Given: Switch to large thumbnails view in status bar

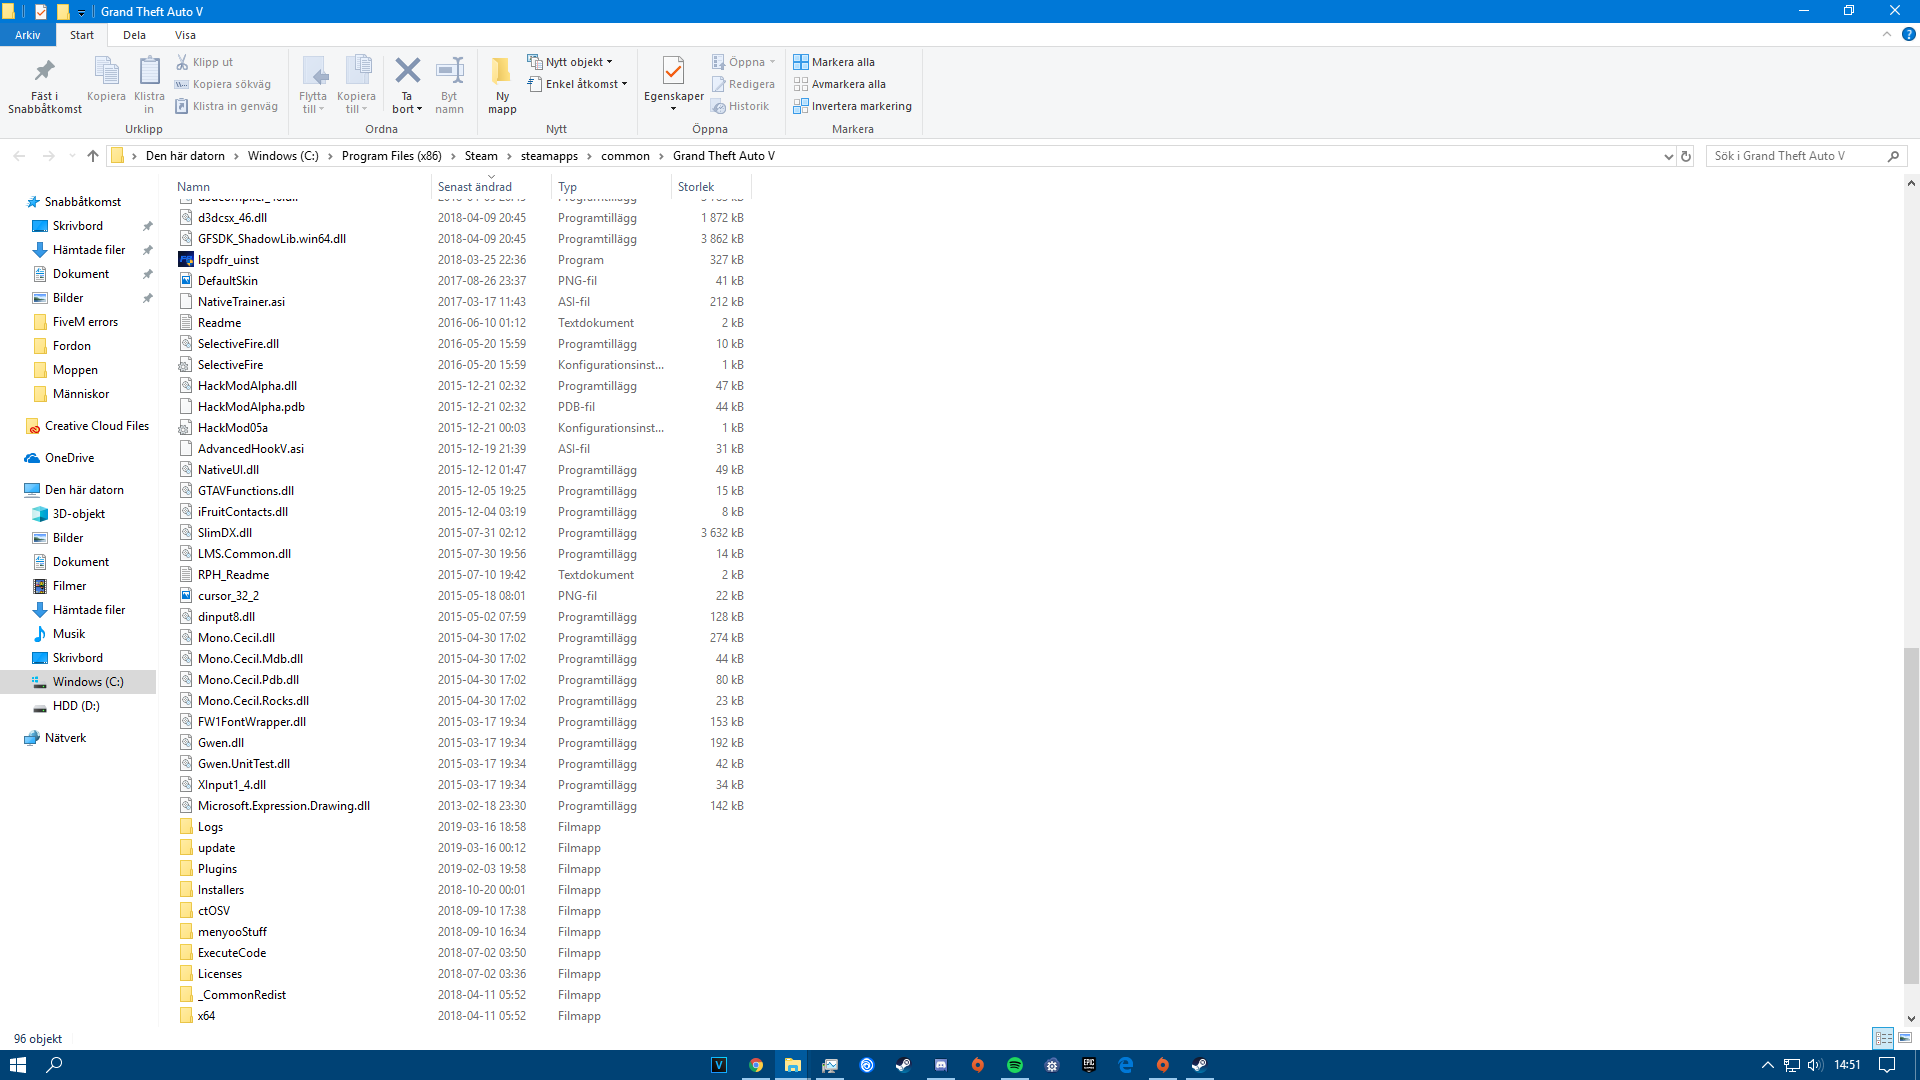Looking at the screenshot, I should (x=1906, y=1038).
